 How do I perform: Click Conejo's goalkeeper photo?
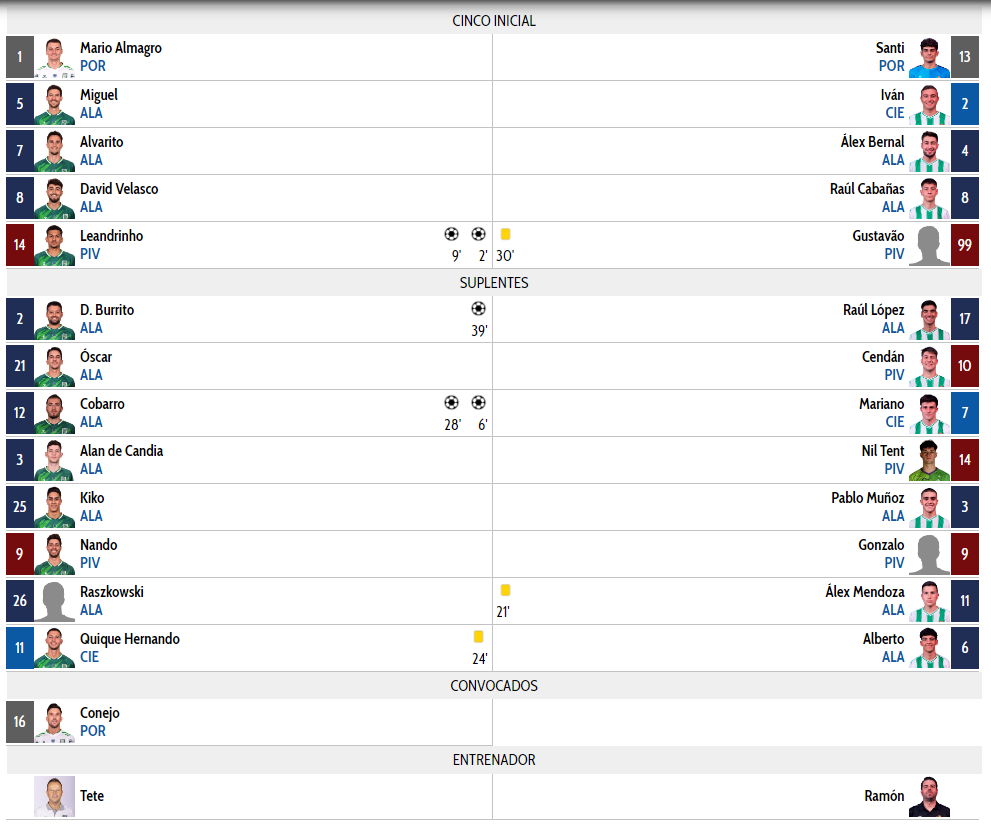pos(54,722)
